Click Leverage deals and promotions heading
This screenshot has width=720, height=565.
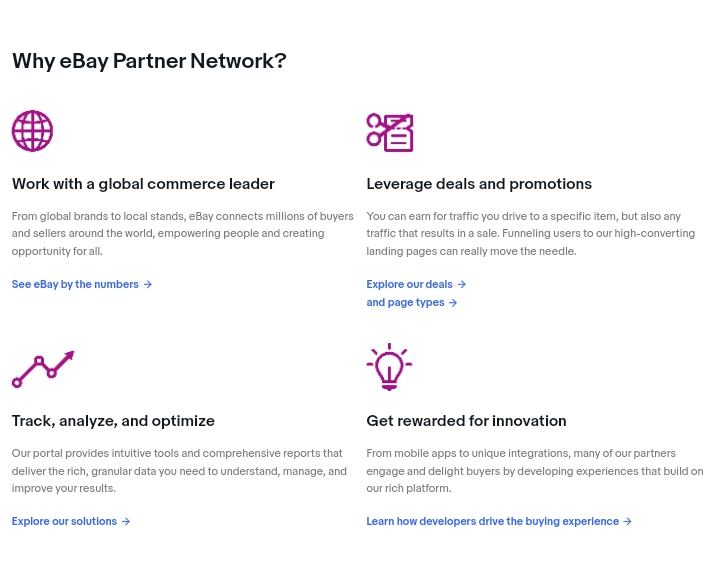[479, 184]
